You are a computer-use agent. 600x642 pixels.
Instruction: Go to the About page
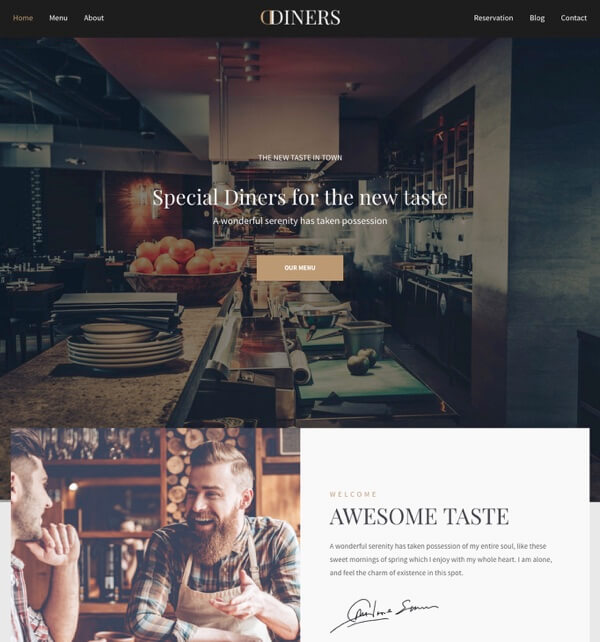94,18
